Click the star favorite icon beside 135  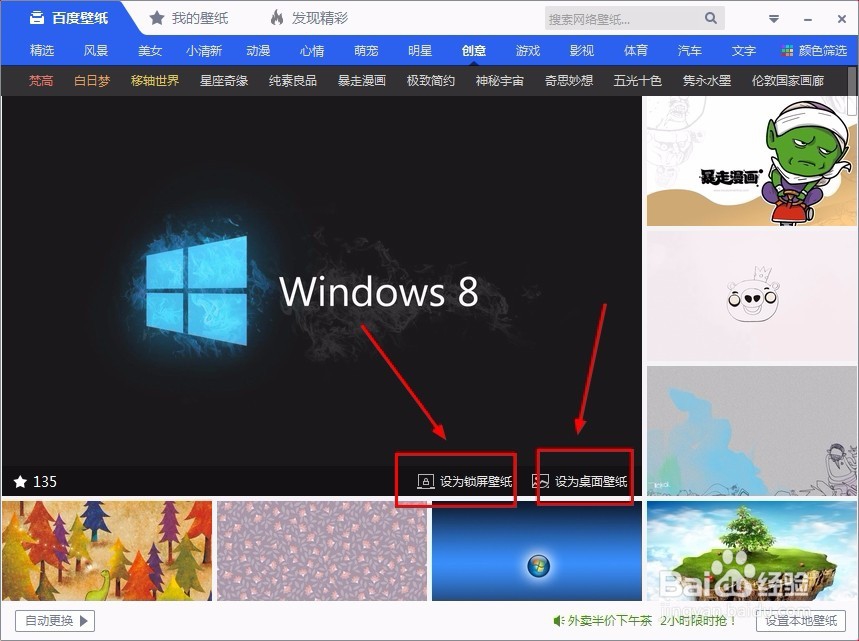[20, 482]
